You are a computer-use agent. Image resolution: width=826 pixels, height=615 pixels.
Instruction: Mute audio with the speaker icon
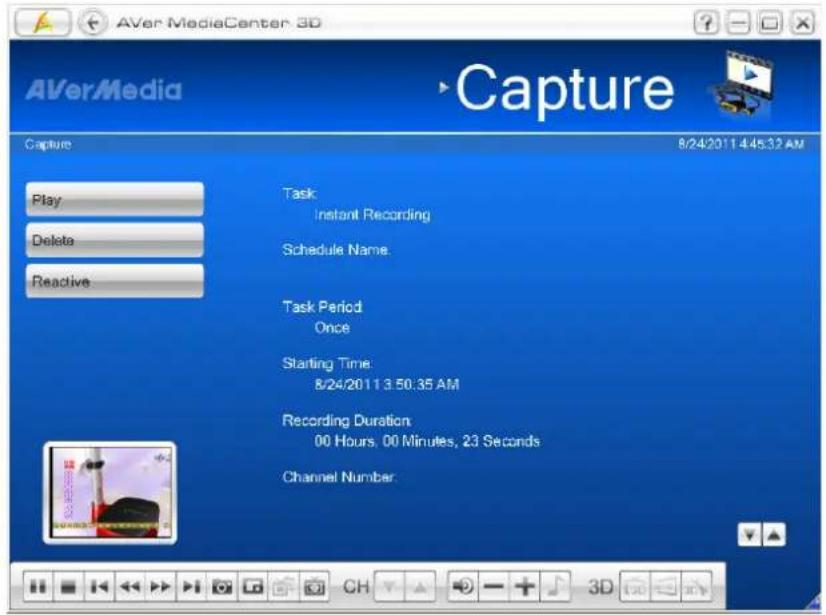[463, 586]
